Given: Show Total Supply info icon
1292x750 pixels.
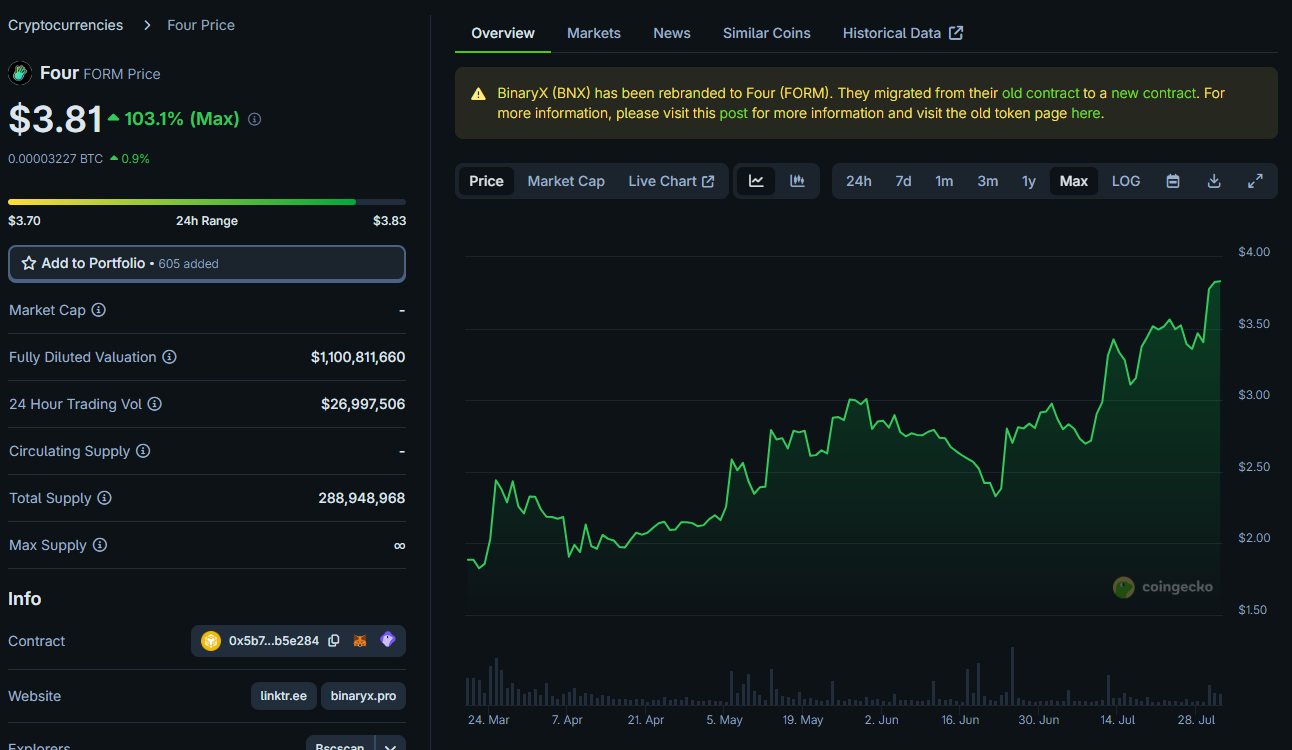Looking at the screenshot, I should pos(104,498).
